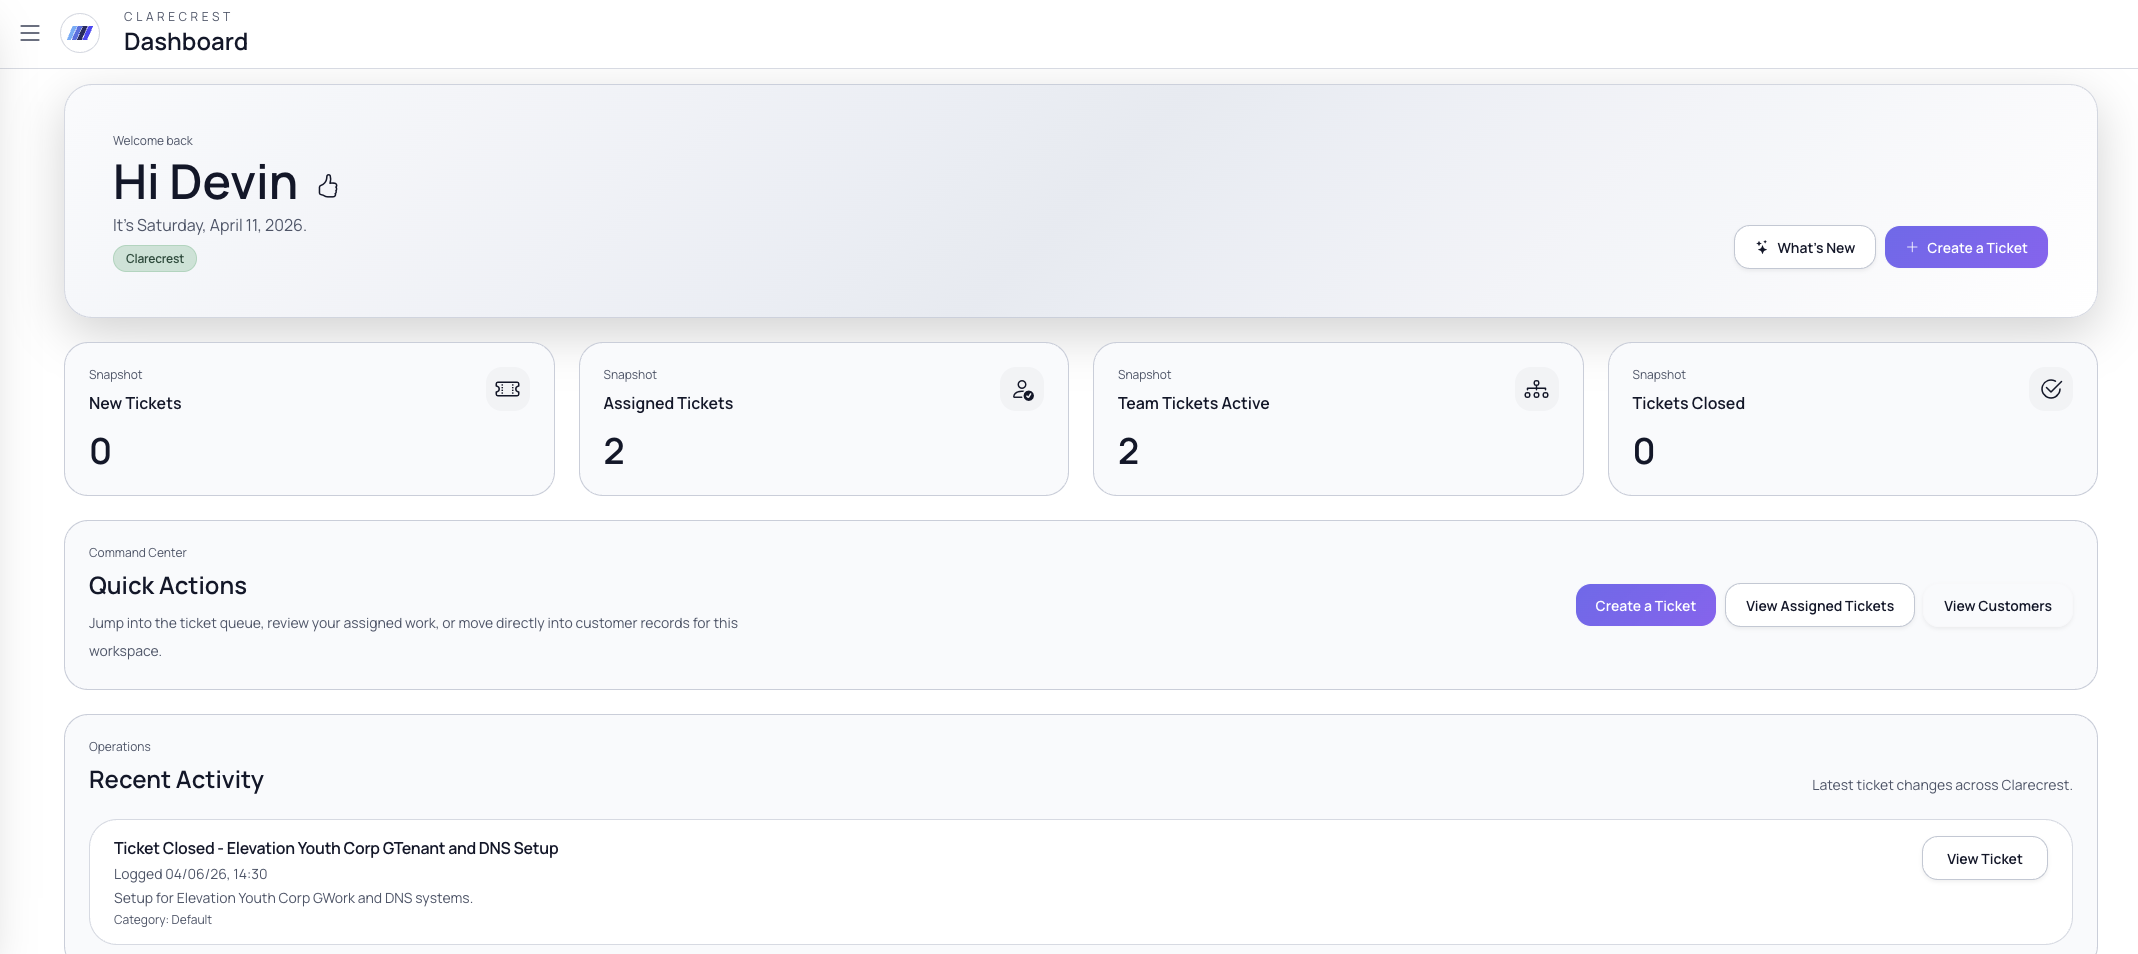Open View Assigned Tickets
This screenshot has height=954, width=2138.
pos(1819,606)
